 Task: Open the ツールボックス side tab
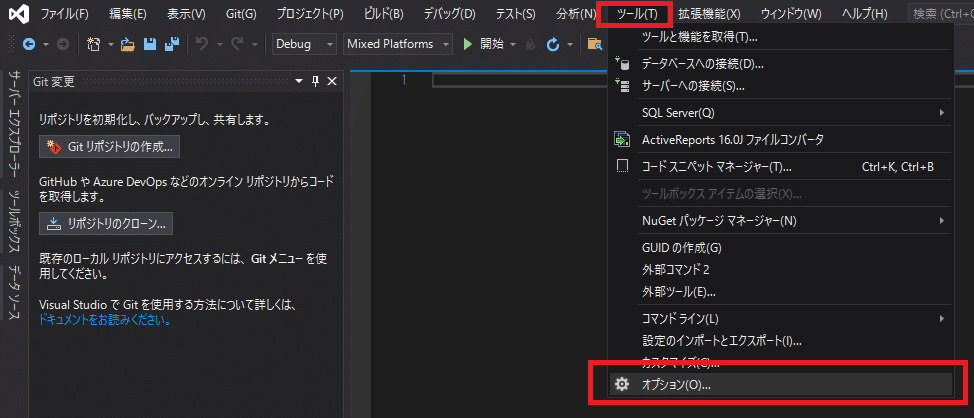point(15,223)
